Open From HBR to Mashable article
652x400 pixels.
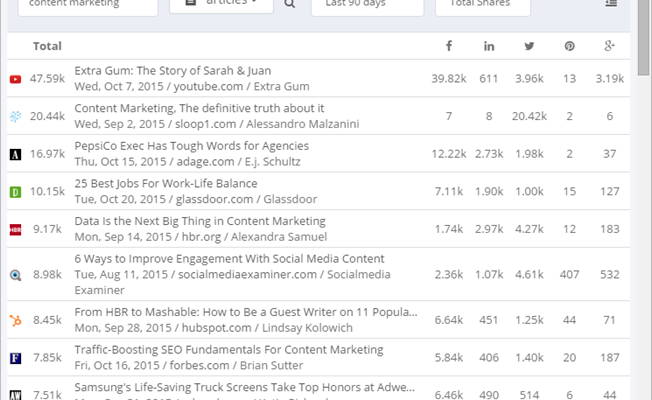pyautogui.click(x=246, y=312)
